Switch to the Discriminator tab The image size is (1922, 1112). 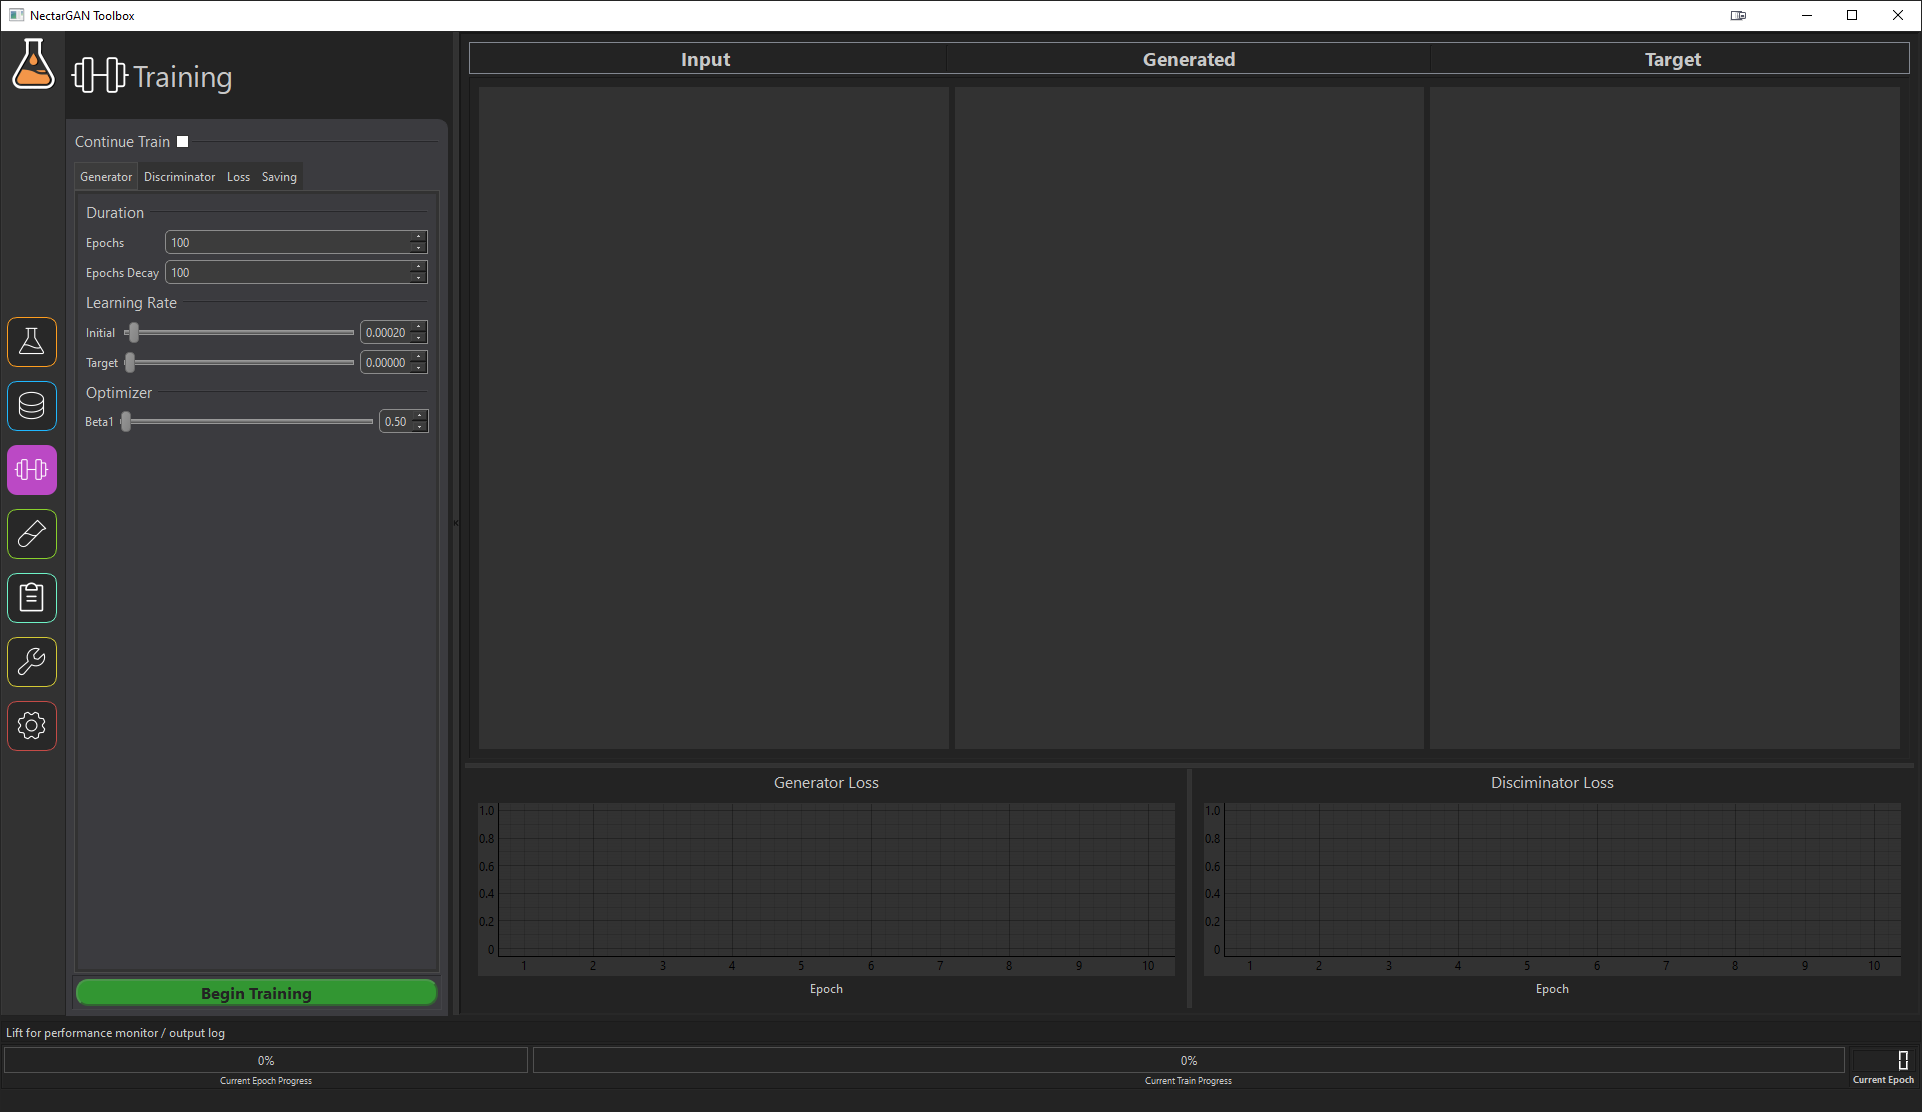pos(179,177)
